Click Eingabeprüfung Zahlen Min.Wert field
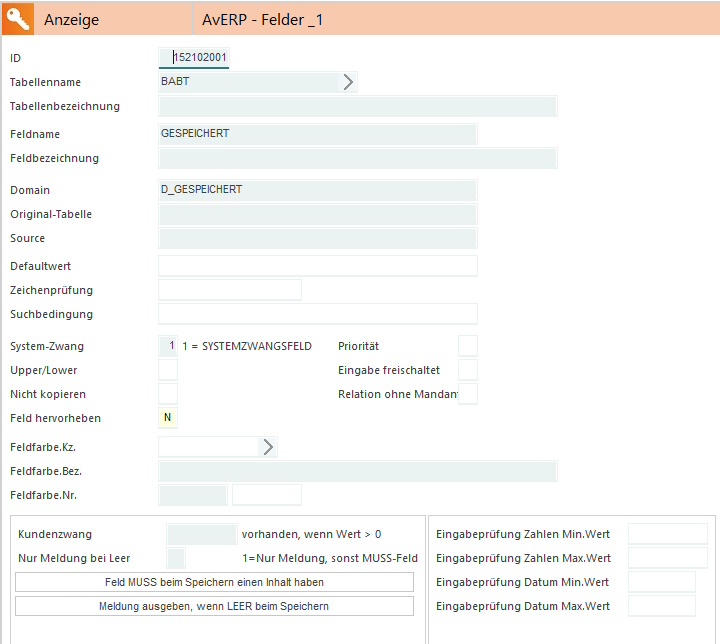 coord(667,534)
